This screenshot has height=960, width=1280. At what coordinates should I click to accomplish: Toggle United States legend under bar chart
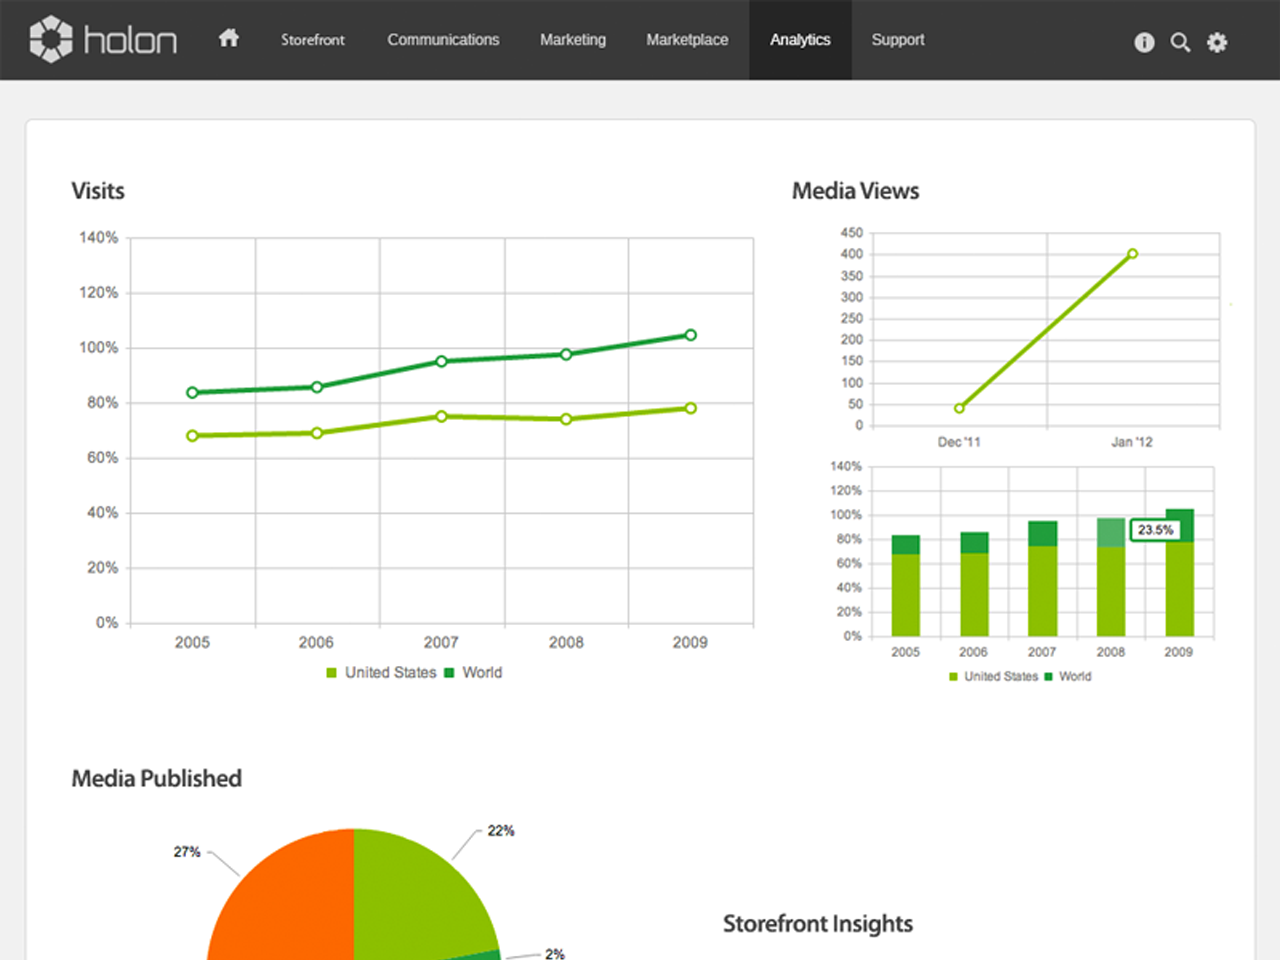[x=993, y=677]
